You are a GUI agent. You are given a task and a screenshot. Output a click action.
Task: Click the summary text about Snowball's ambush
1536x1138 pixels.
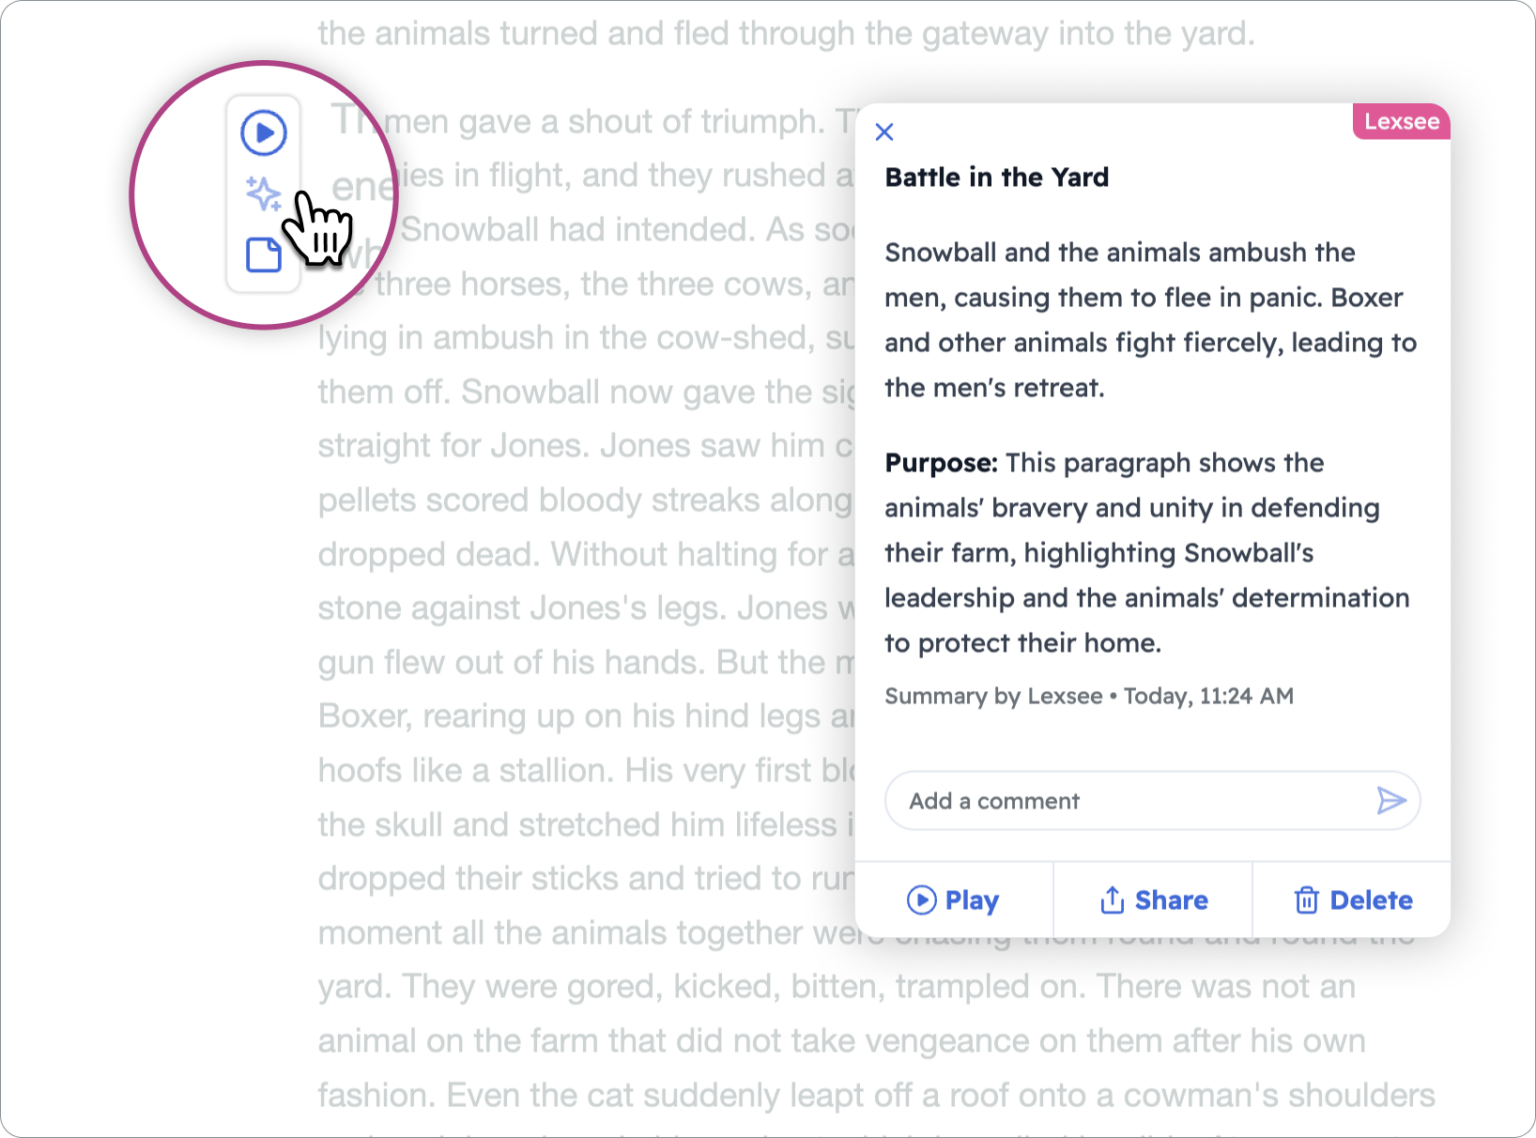click(1150, 320)
